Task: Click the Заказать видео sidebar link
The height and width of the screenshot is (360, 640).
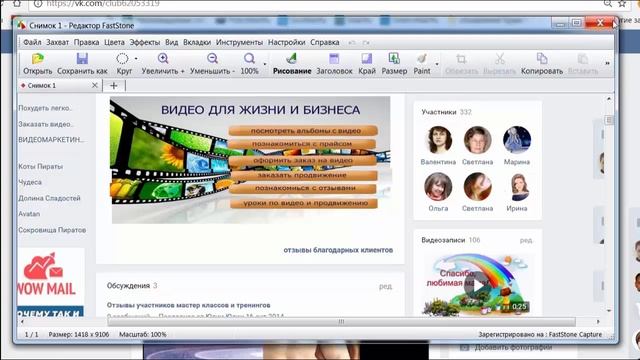Action: (x=45, y=124)
